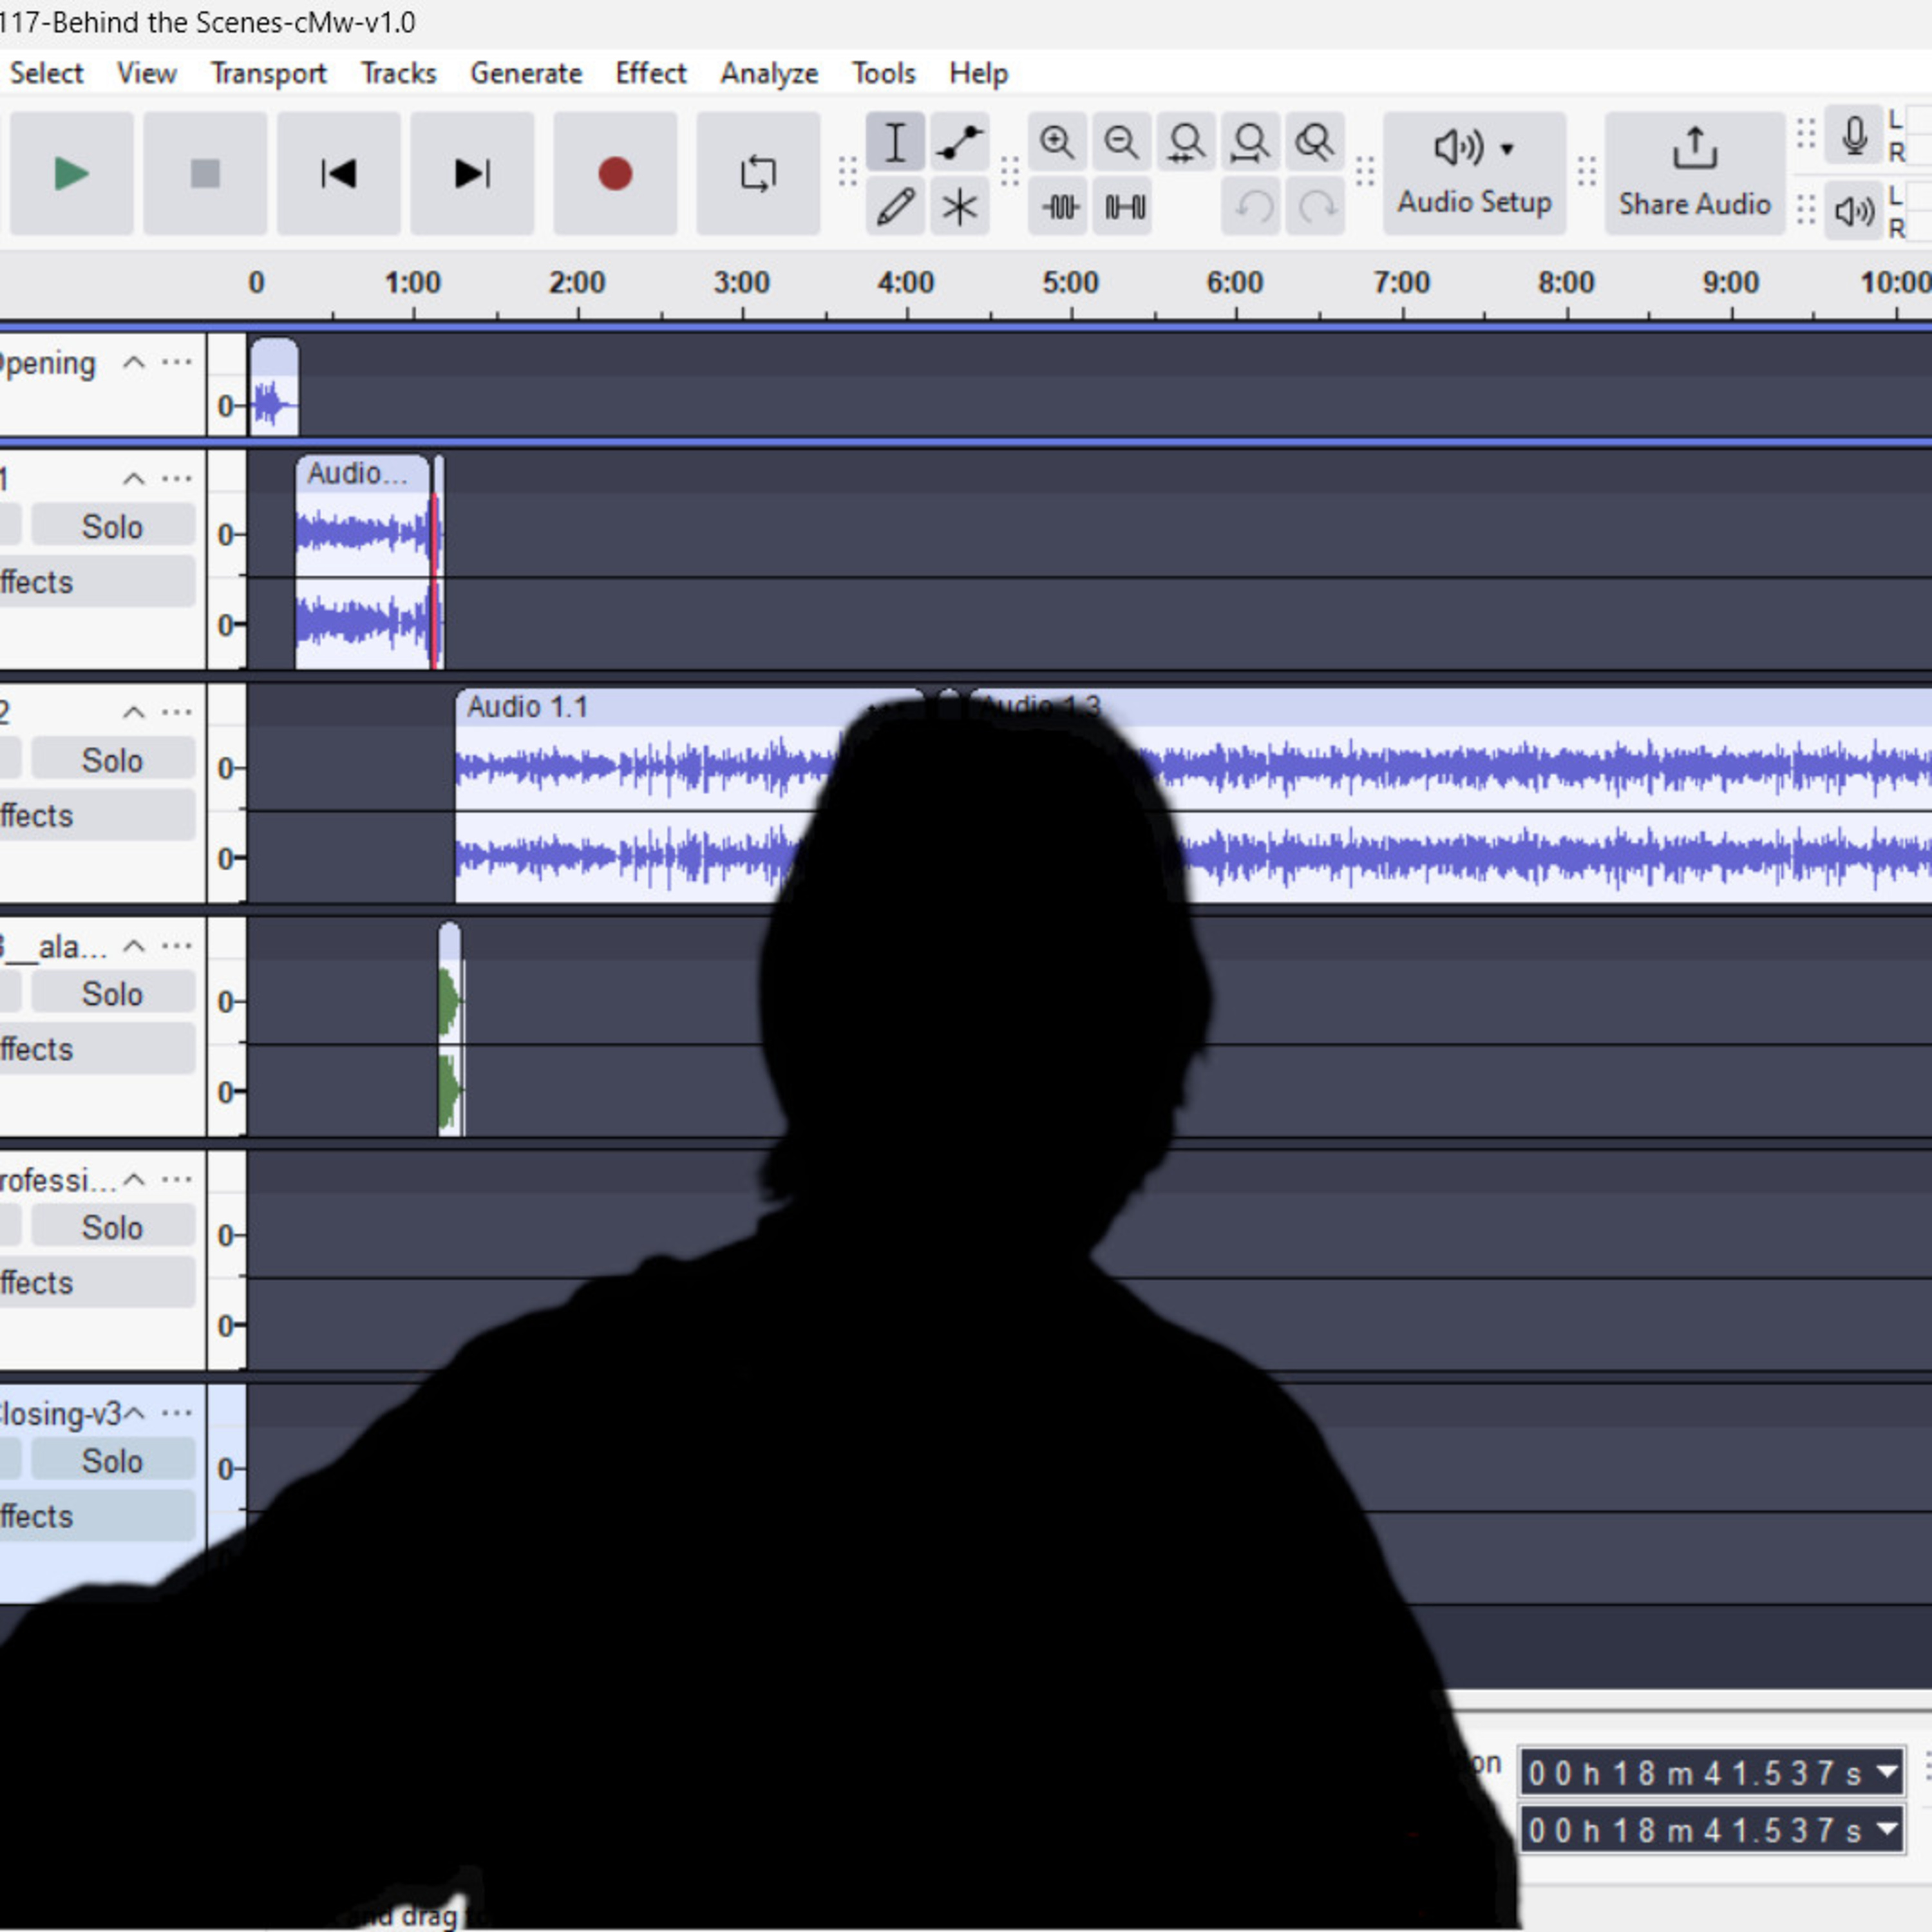Open the Generate menu

(x=526, y=73)
